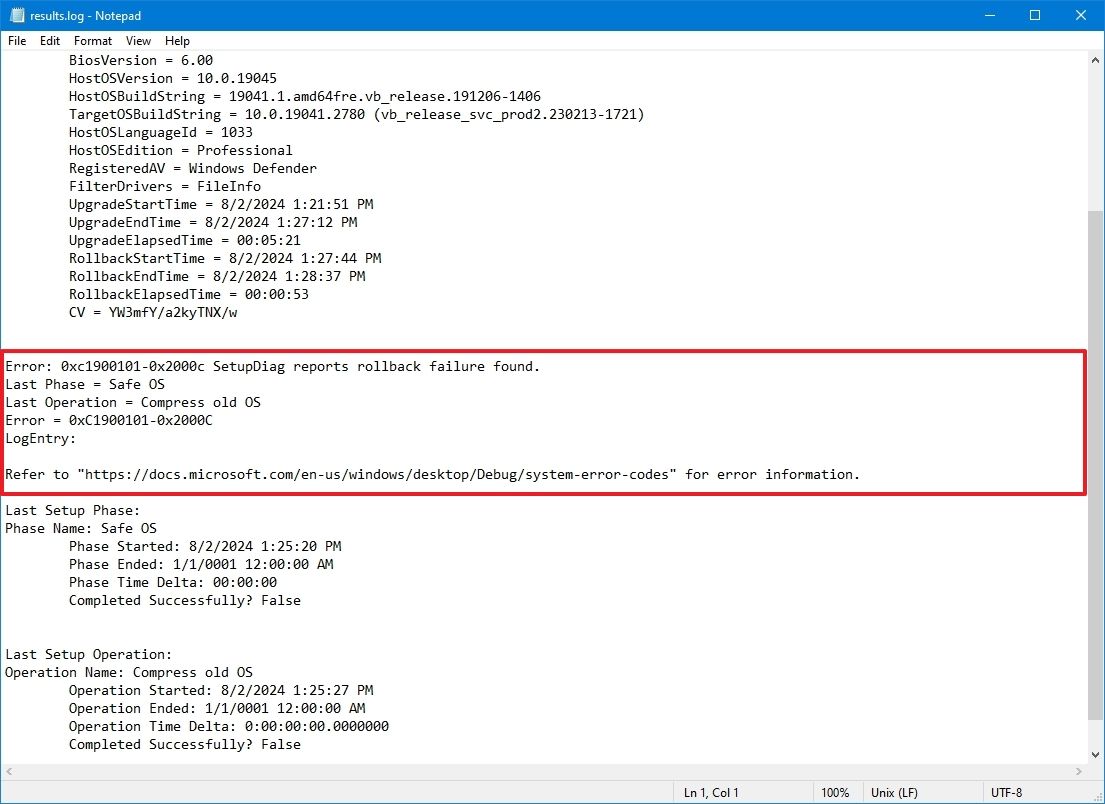Click the scrollbar up arrow
1105x804 pixels.
(x=1093, y=59)
